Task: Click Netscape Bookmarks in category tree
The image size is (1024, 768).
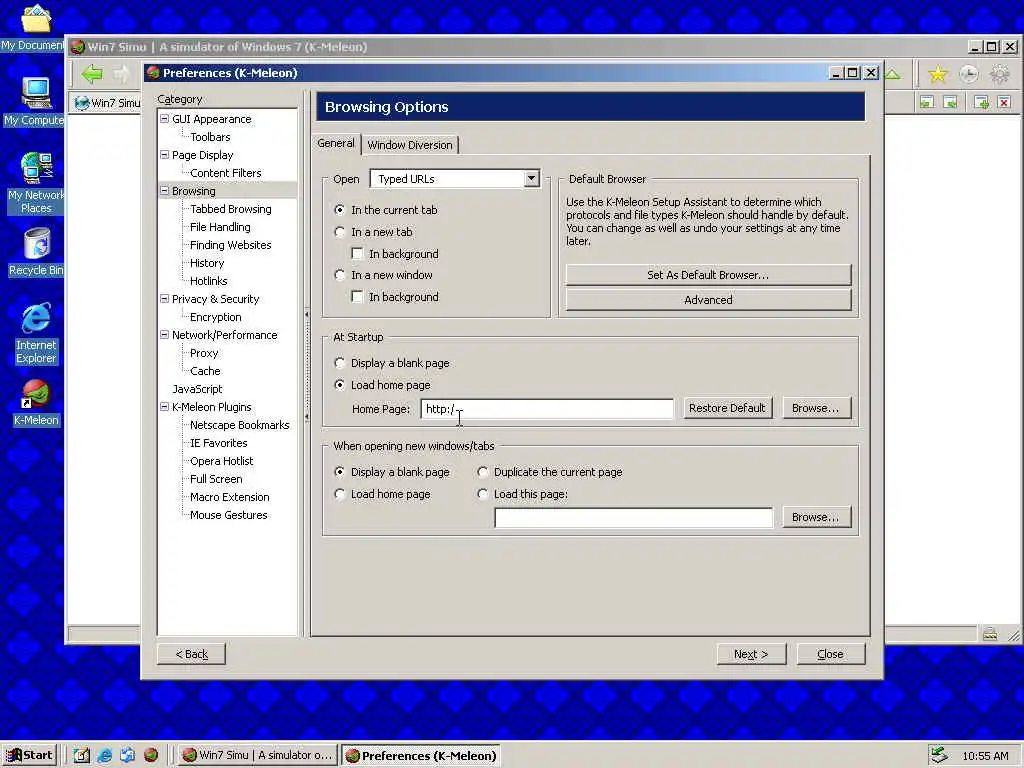Action: [x=240, y=424]
